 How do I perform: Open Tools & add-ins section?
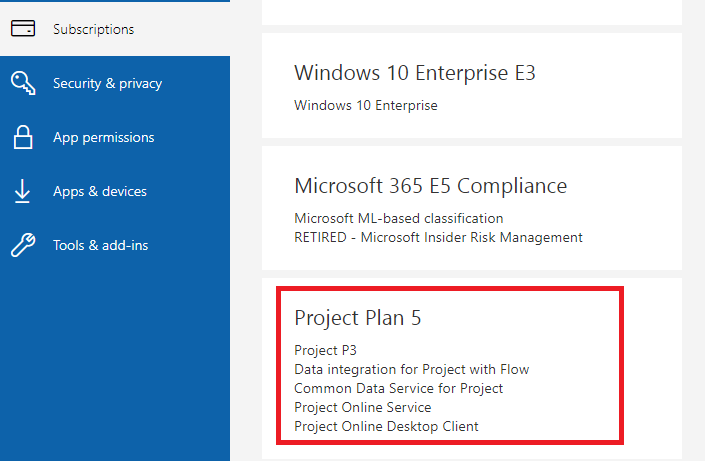tap(115, 245)
